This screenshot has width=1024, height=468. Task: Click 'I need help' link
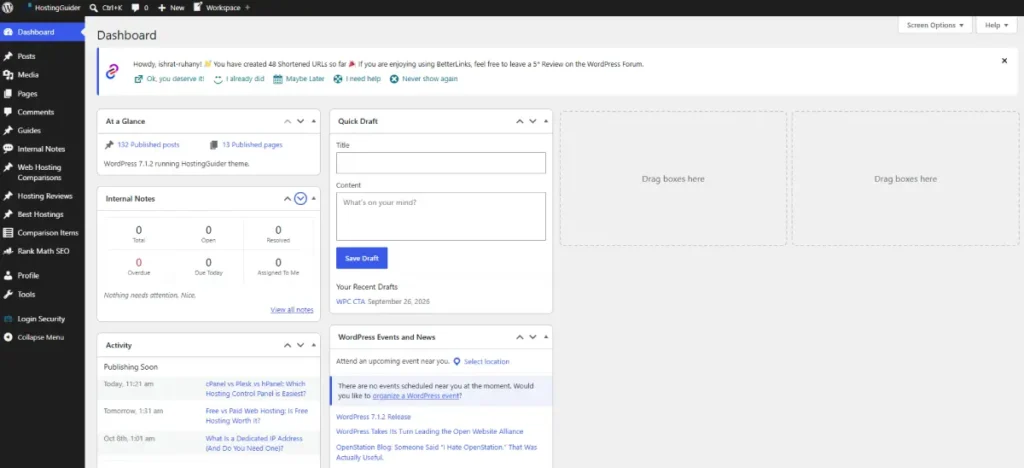[x=357, y=79]
